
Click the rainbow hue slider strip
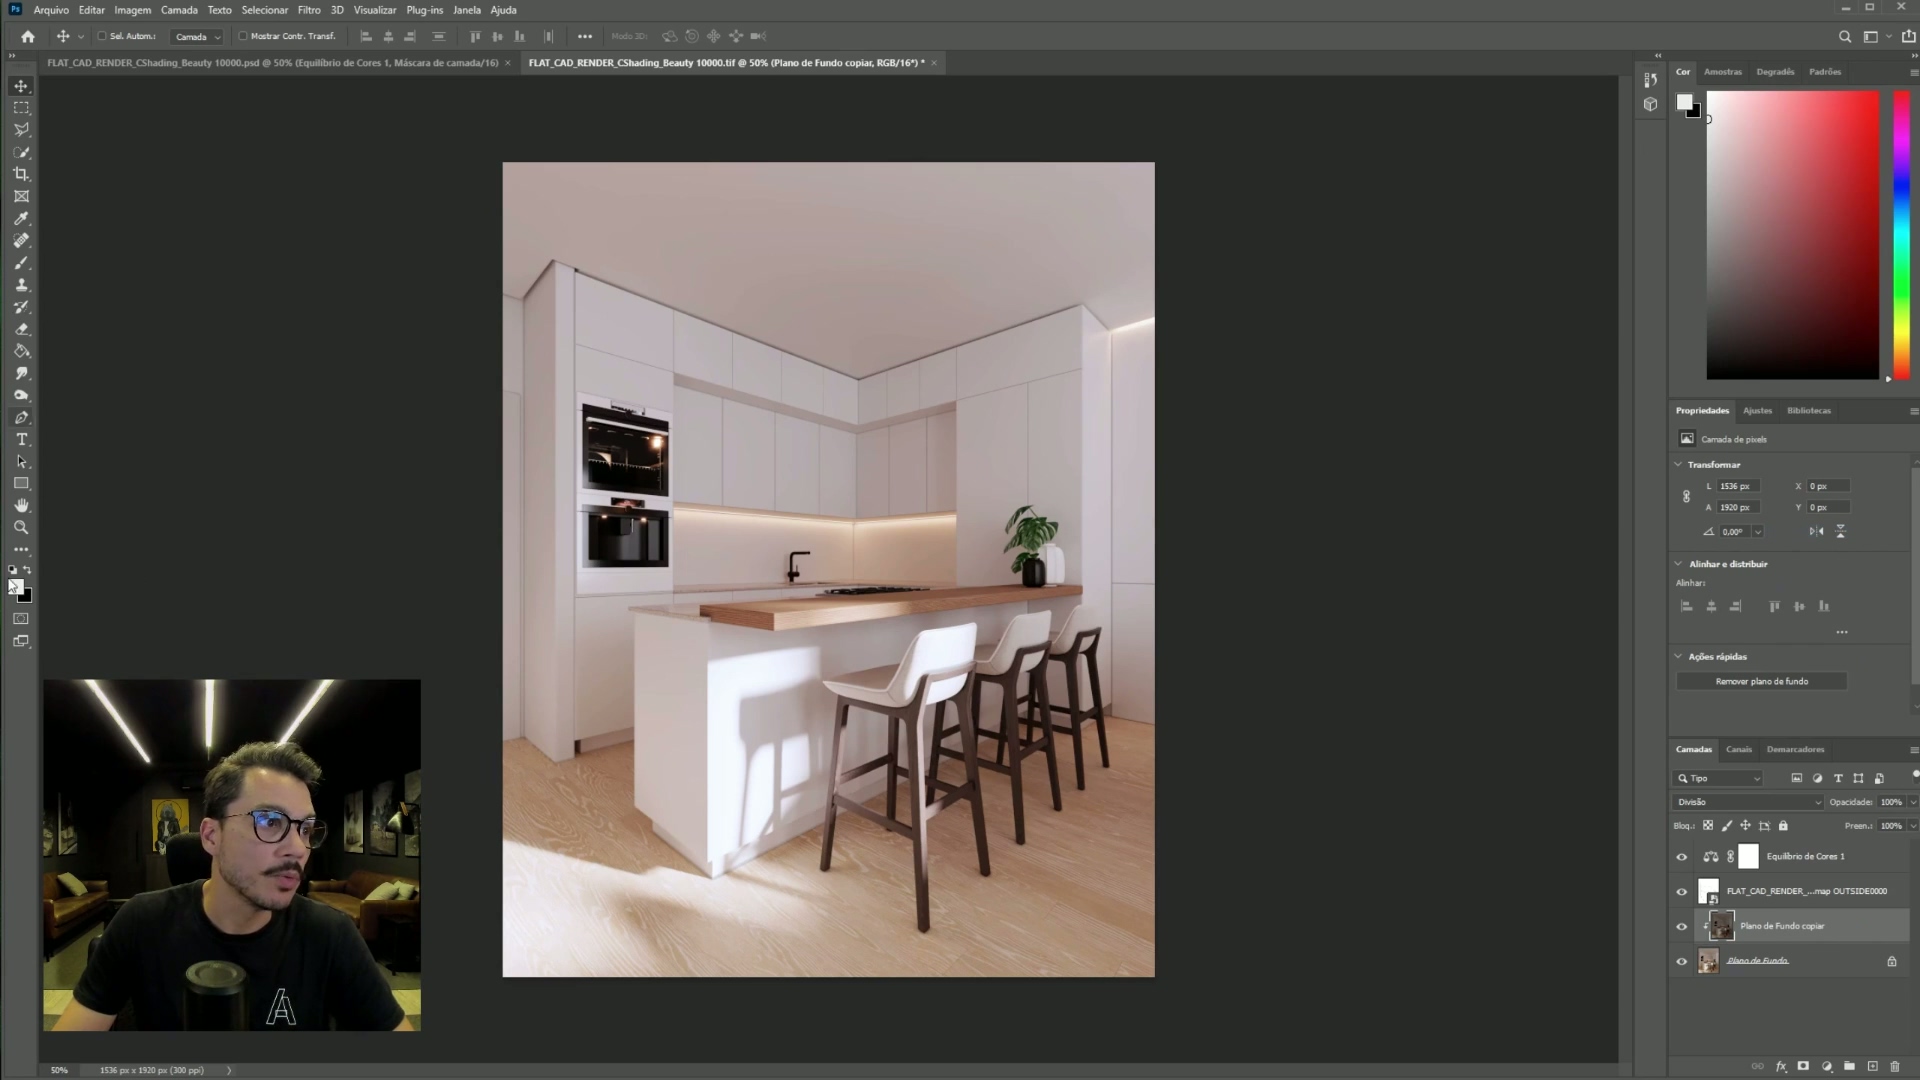(x=1901, y=235)
